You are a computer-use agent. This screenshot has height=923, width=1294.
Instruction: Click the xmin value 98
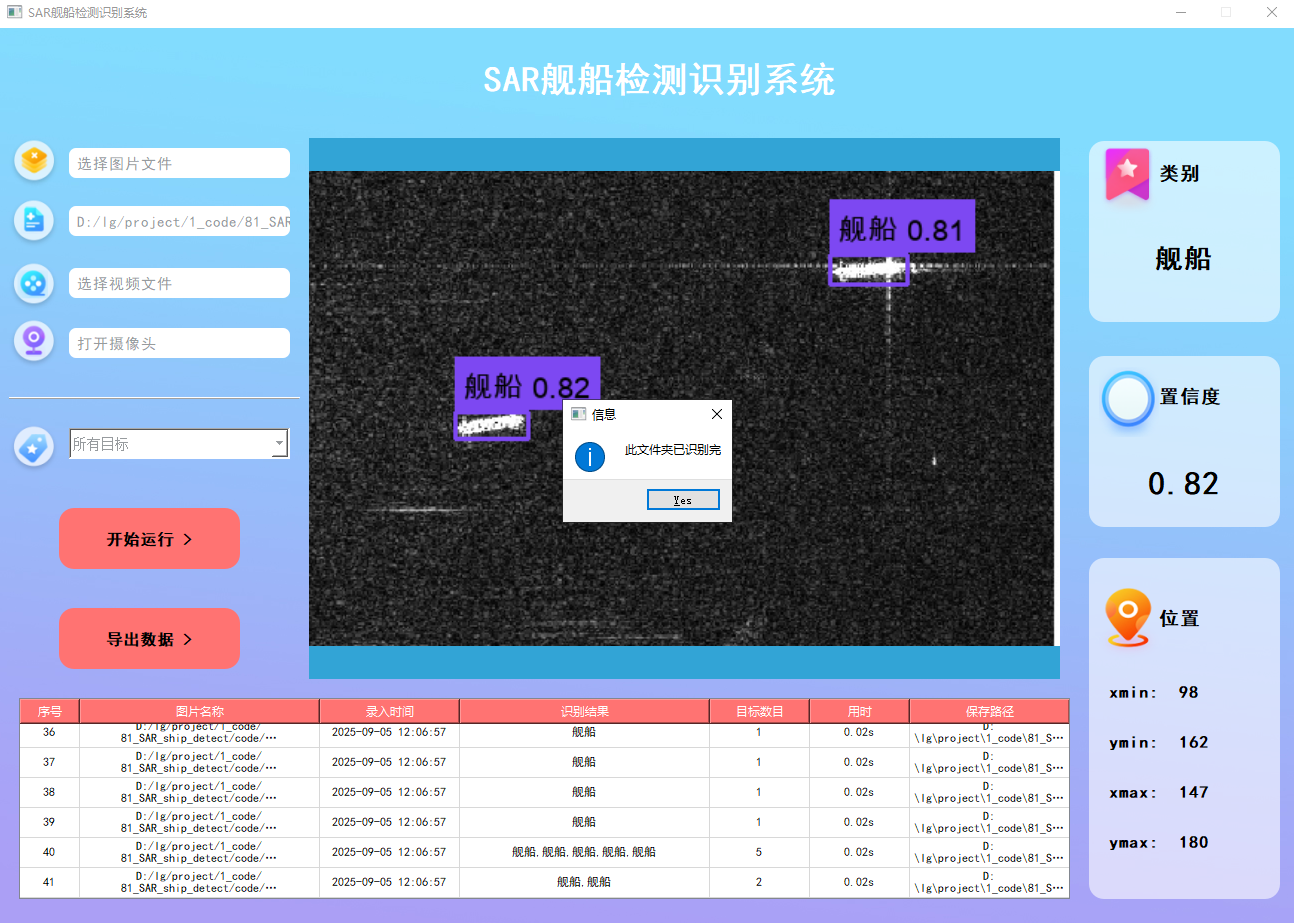1188,692
